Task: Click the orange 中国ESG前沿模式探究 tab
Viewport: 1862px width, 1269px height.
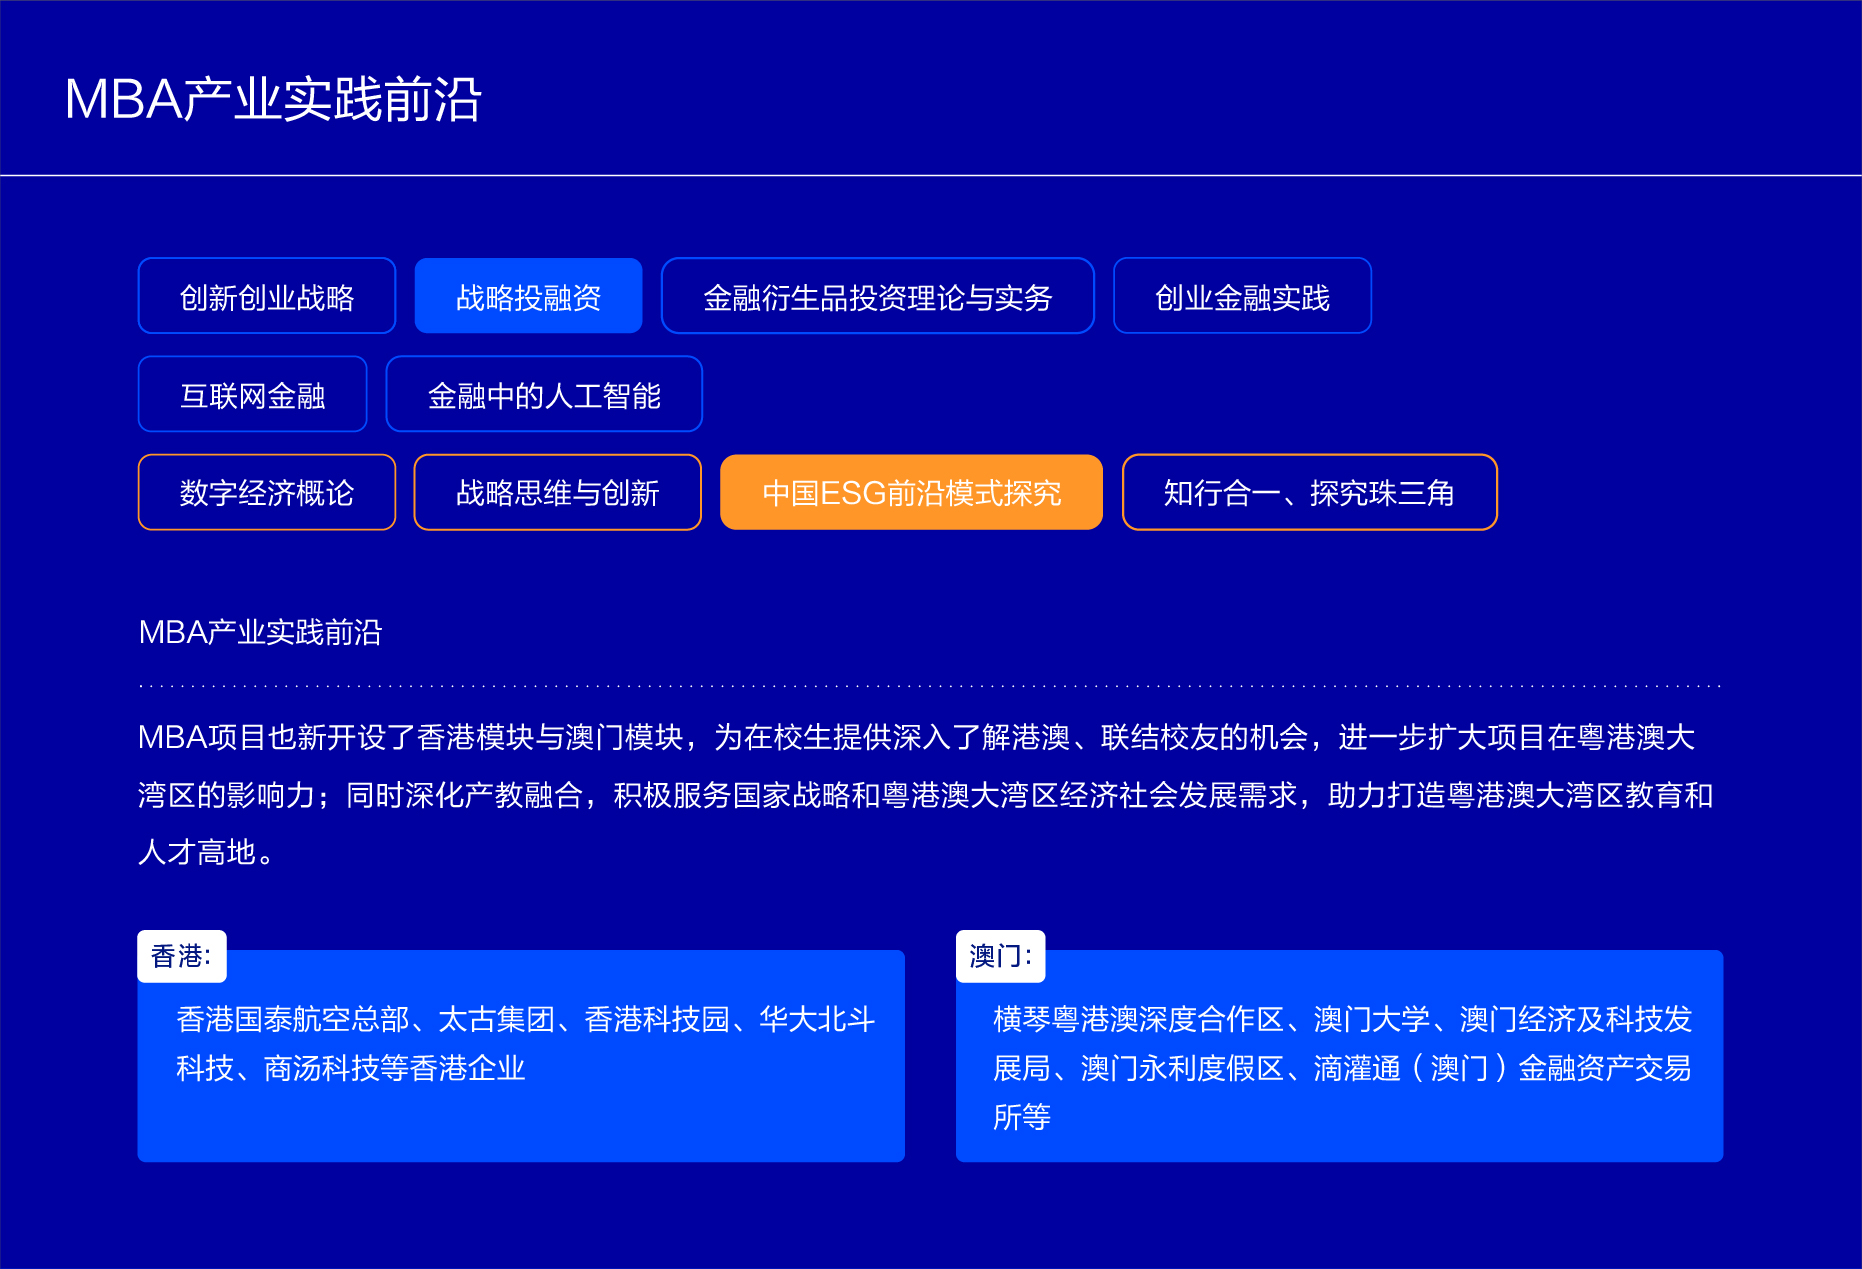Action: [x=911, y=493]
